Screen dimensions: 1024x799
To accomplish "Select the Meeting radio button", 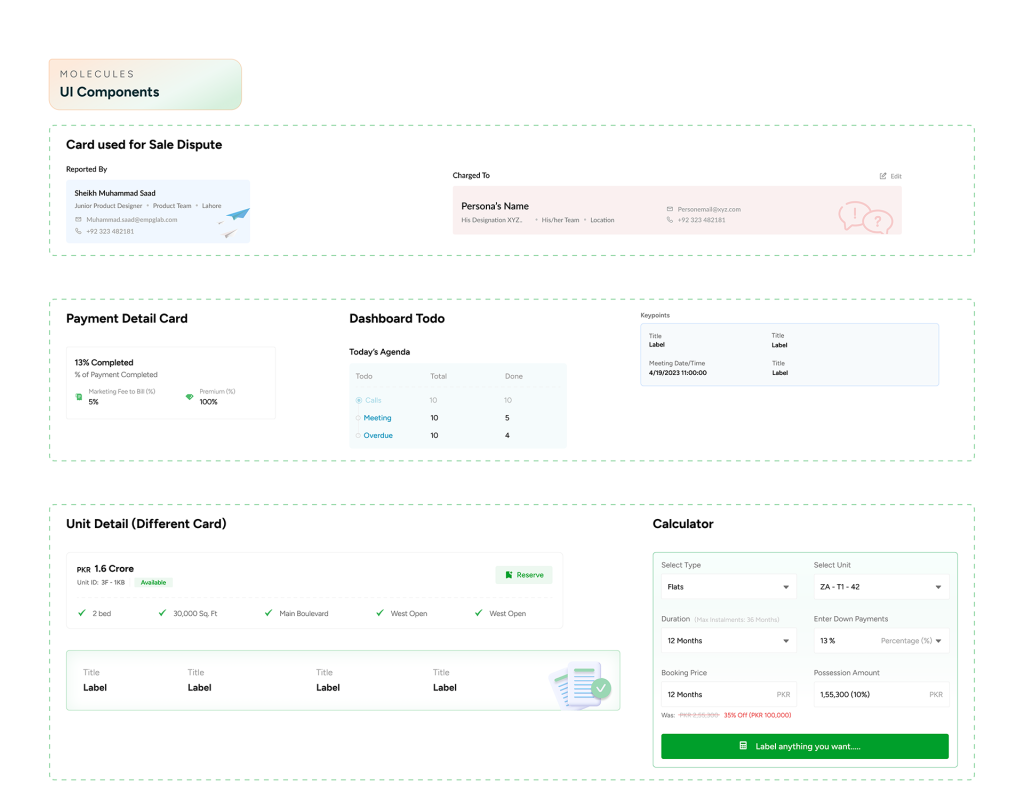I will tap(359, 418).
